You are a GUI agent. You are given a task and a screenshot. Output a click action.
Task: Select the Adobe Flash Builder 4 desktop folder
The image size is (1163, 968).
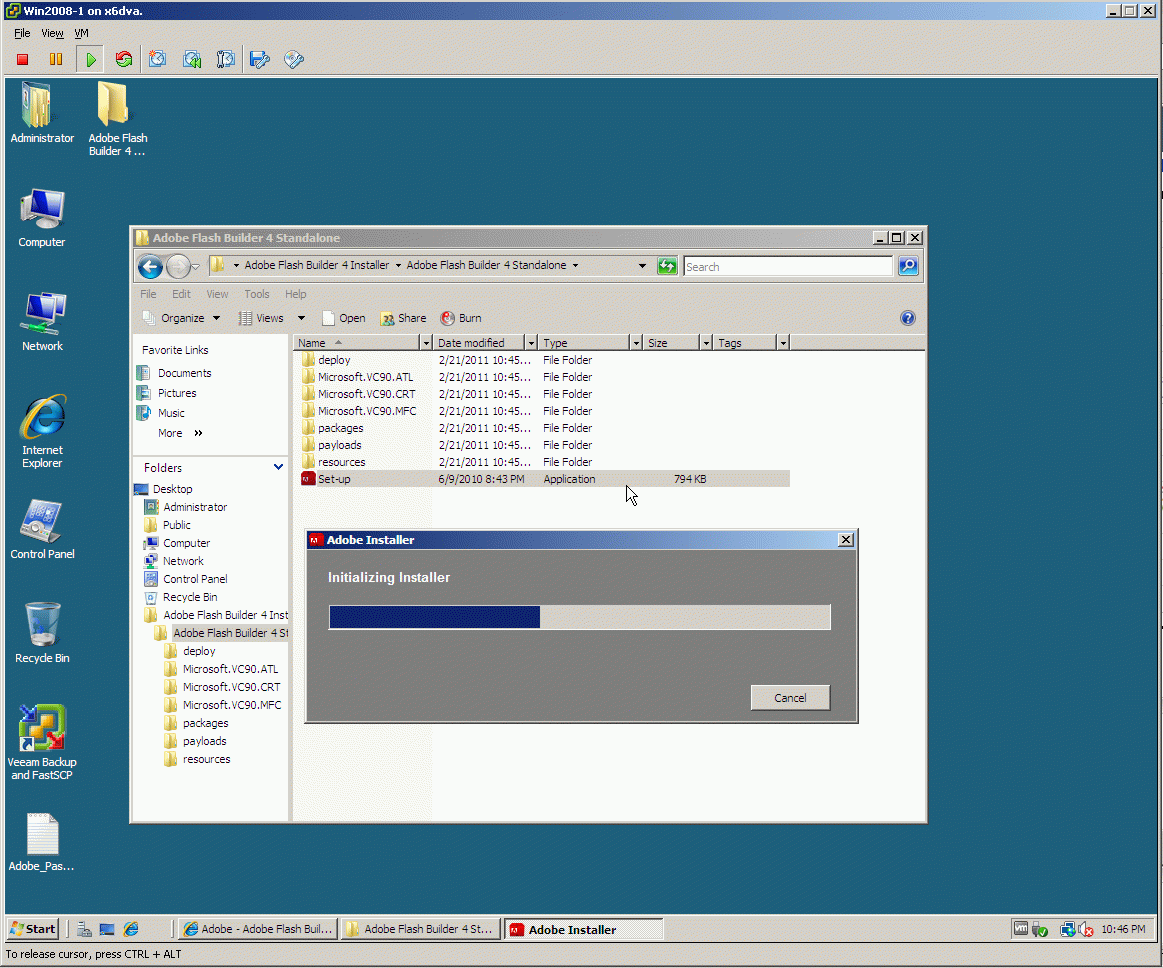(x=117, y=119)
